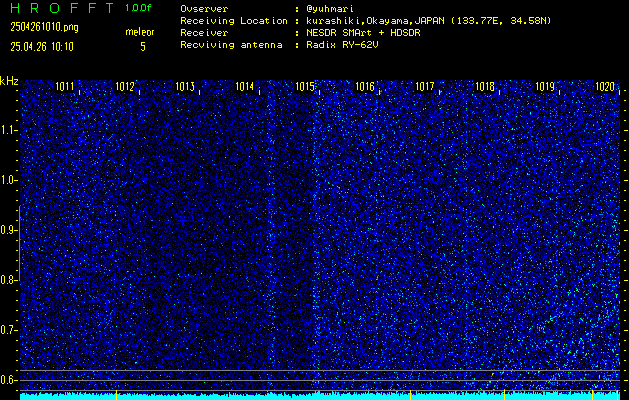
Task: Click the 1014 time axis label
Action: (x=245, y=86)
